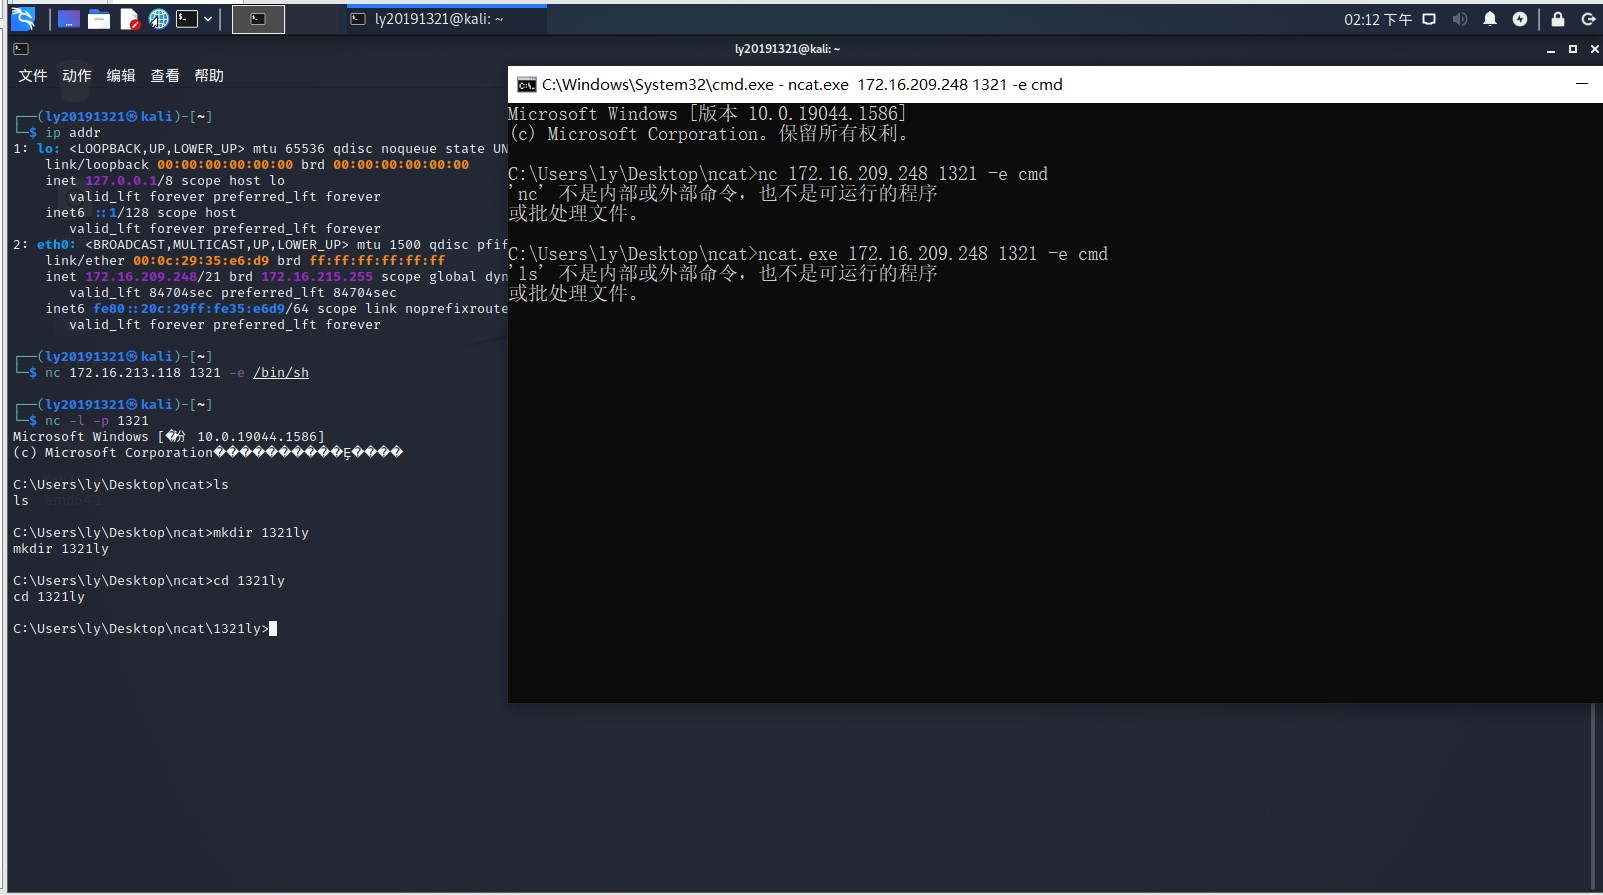Click the log out icon in panel
The image size is (1603, 895).
(x=1588, y=19)
